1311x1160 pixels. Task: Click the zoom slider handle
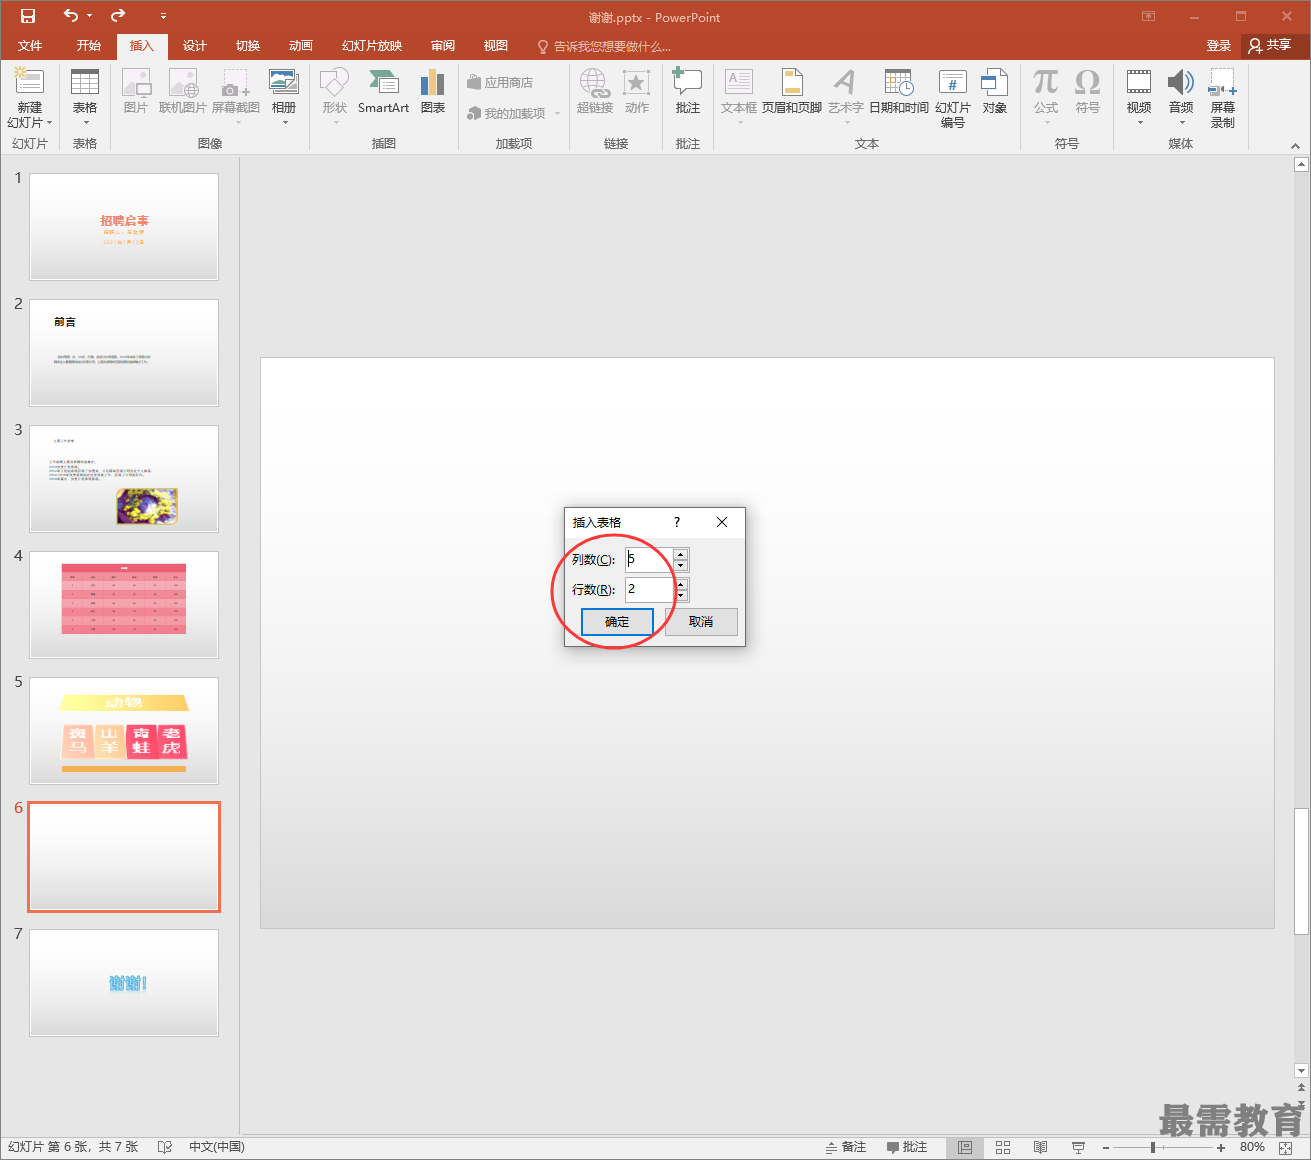pyautogui.click(x=1153, y=1147)
